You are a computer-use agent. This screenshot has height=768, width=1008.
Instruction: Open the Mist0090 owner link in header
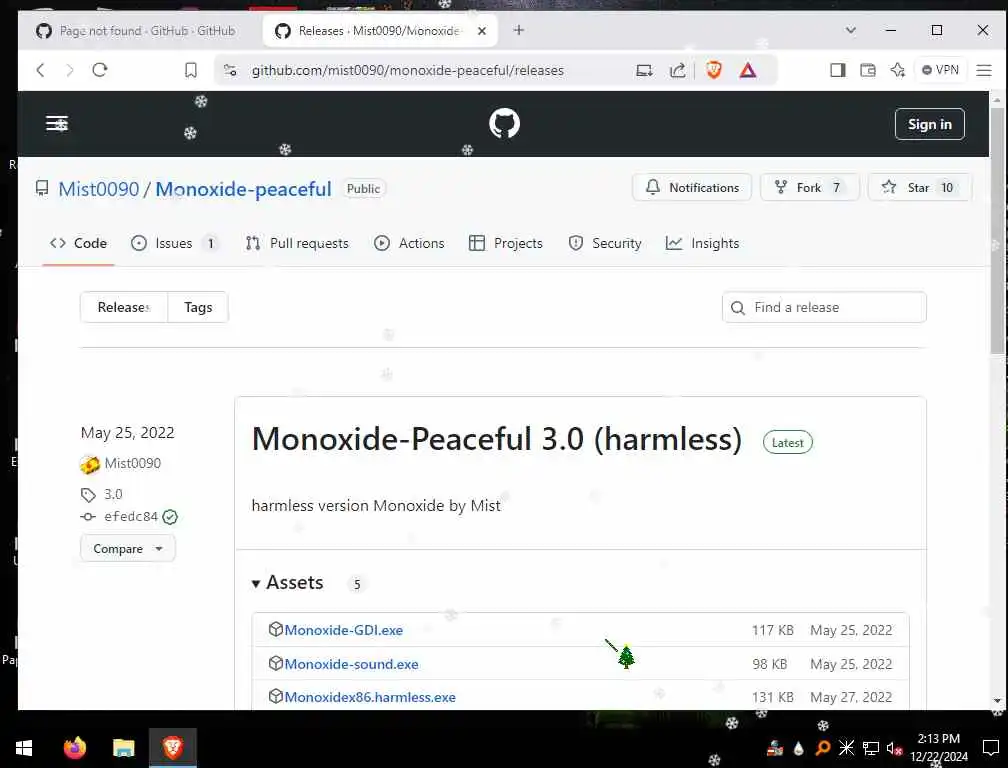98,189
